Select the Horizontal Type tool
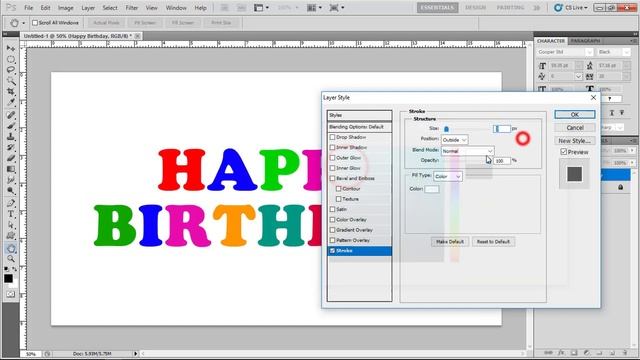This screenshot has width=640, height=360. click(x=11, y=214)
